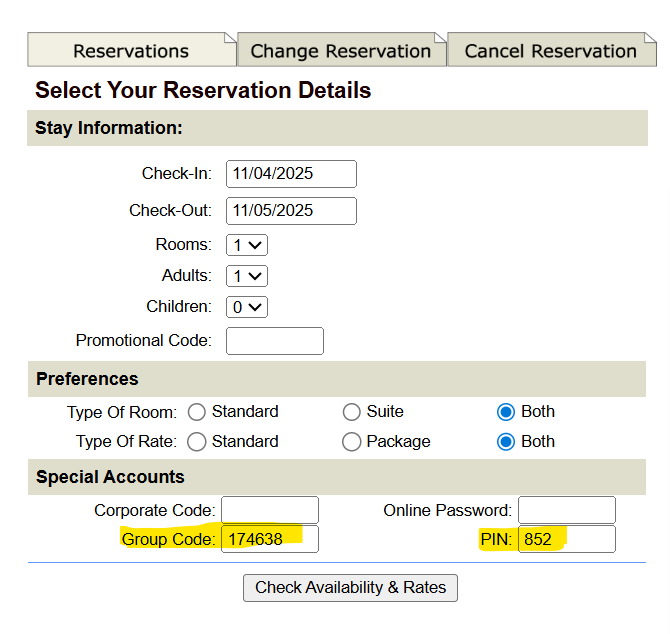
Task: Choose the Package rate type
Action: click(352, 442)
